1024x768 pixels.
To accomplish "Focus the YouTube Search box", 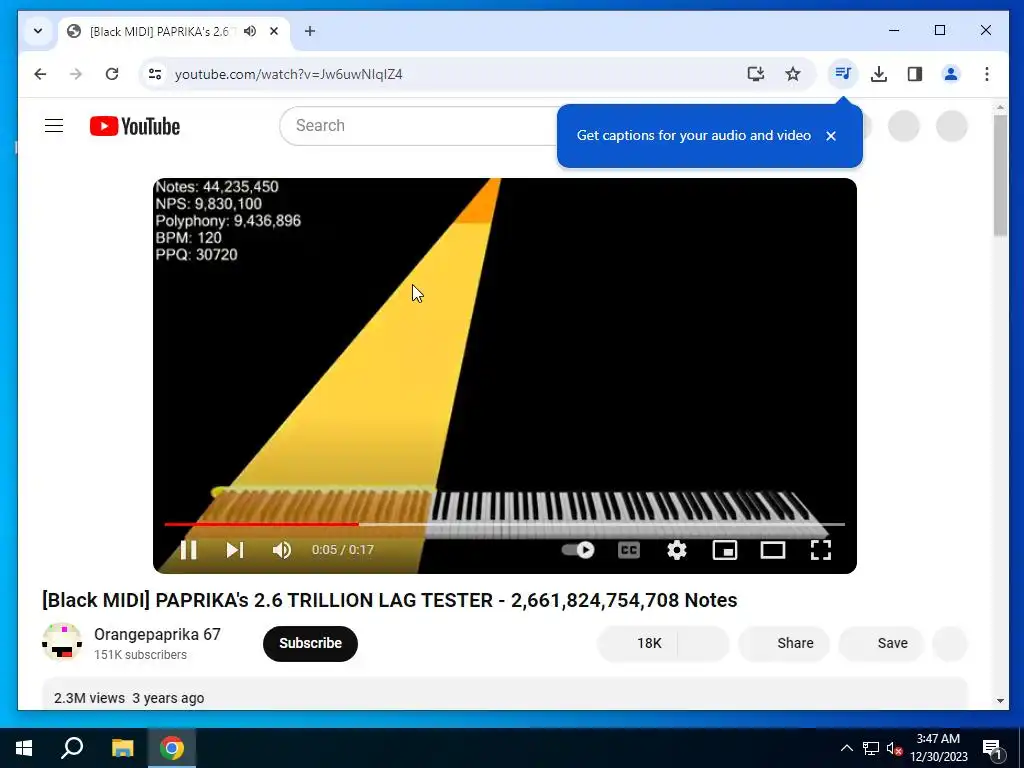I will 418,125.
